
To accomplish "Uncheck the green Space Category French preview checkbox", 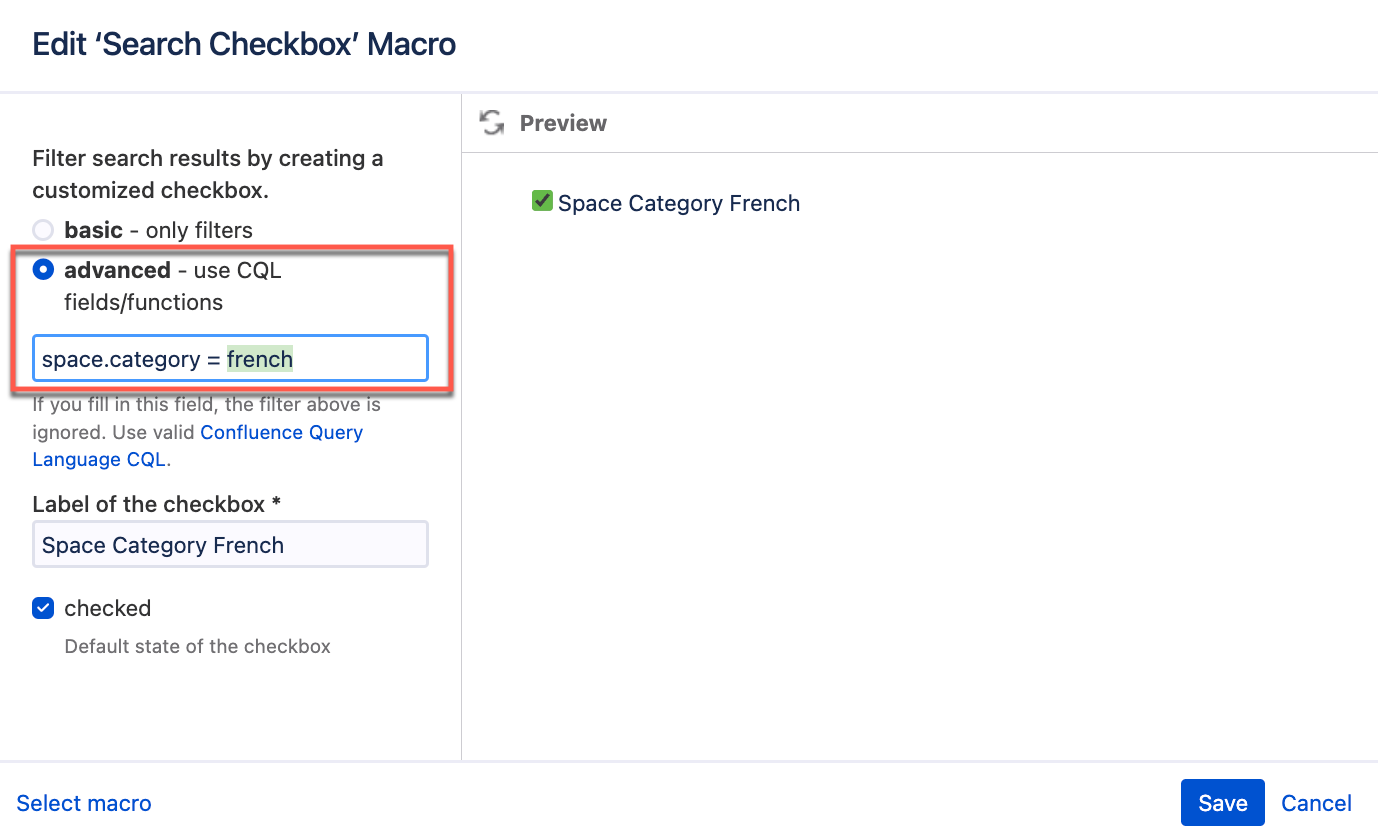I will [542, 202].
